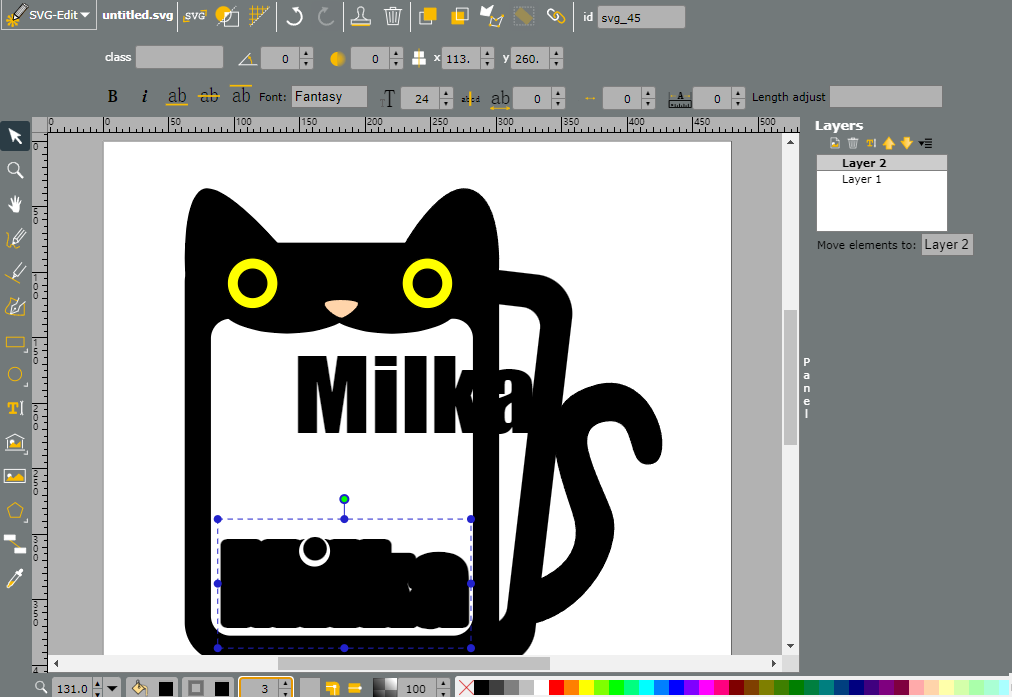Open the Fantasy font selector
Viewport: 1012px width, 697px height.
pos(329,97)
